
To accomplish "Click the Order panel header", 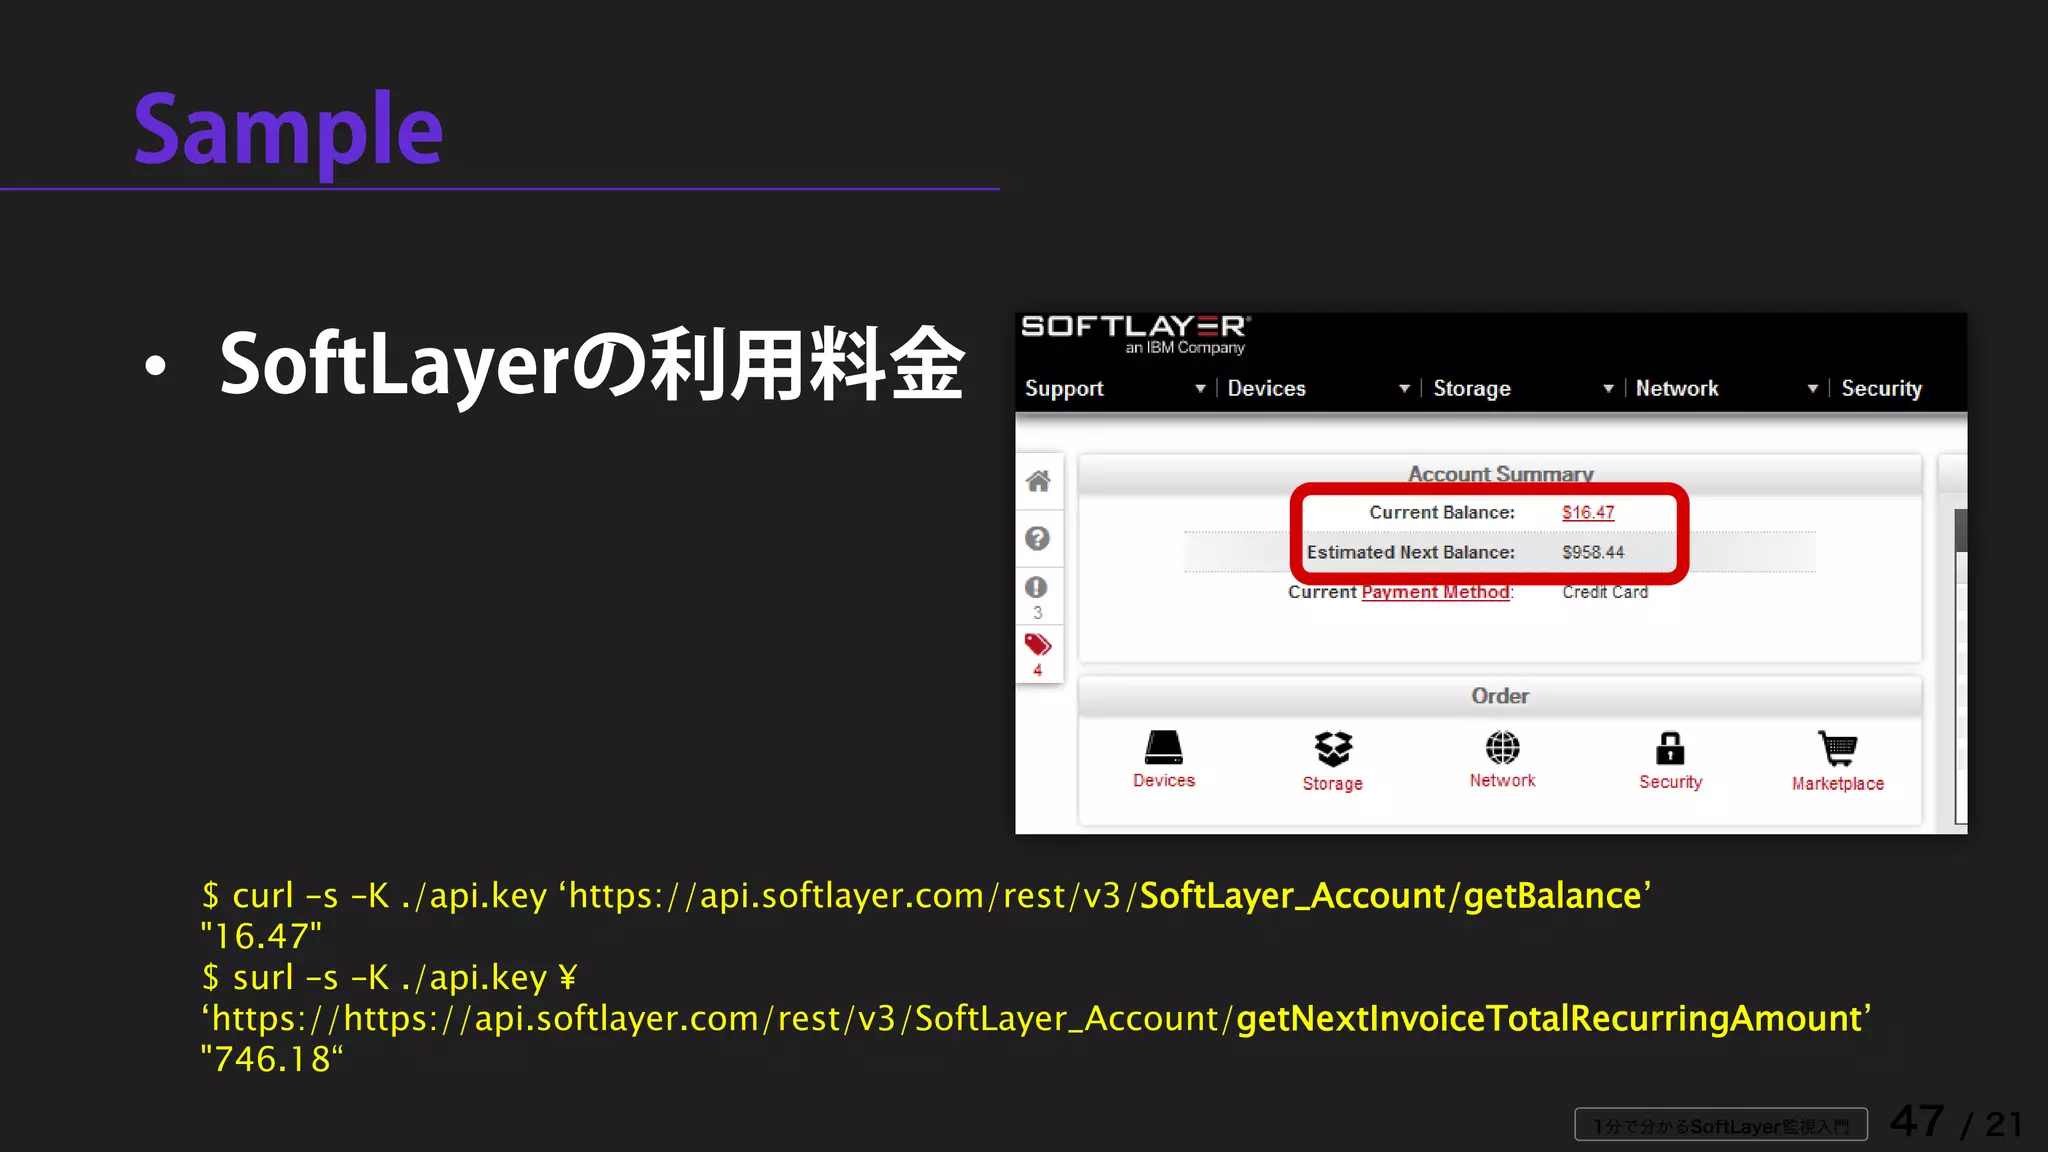I will pyautogui.click(x=1500, y=696).
